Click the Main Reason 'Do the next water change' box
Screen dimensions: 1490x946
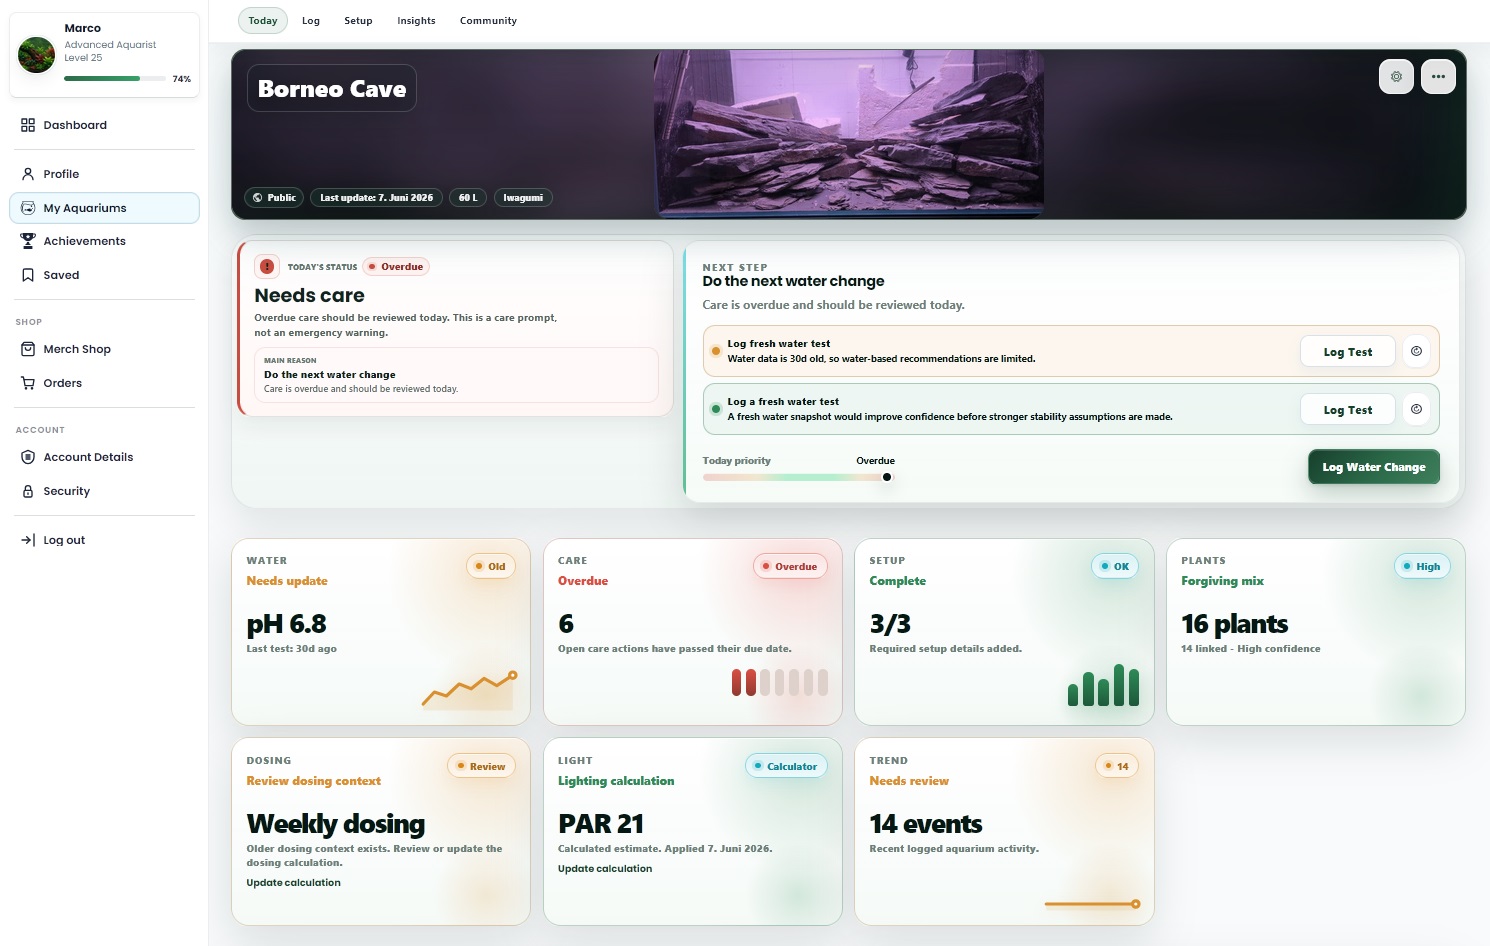456,375
